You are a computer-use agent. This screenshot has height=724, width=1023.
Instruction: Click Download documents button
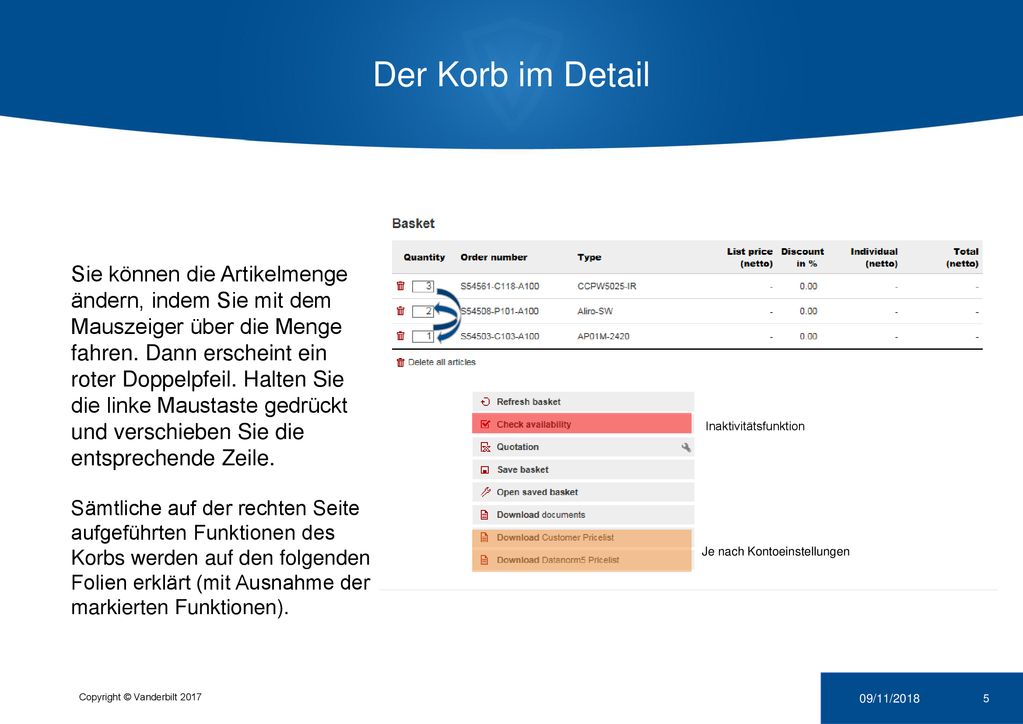tap(583, 515)
